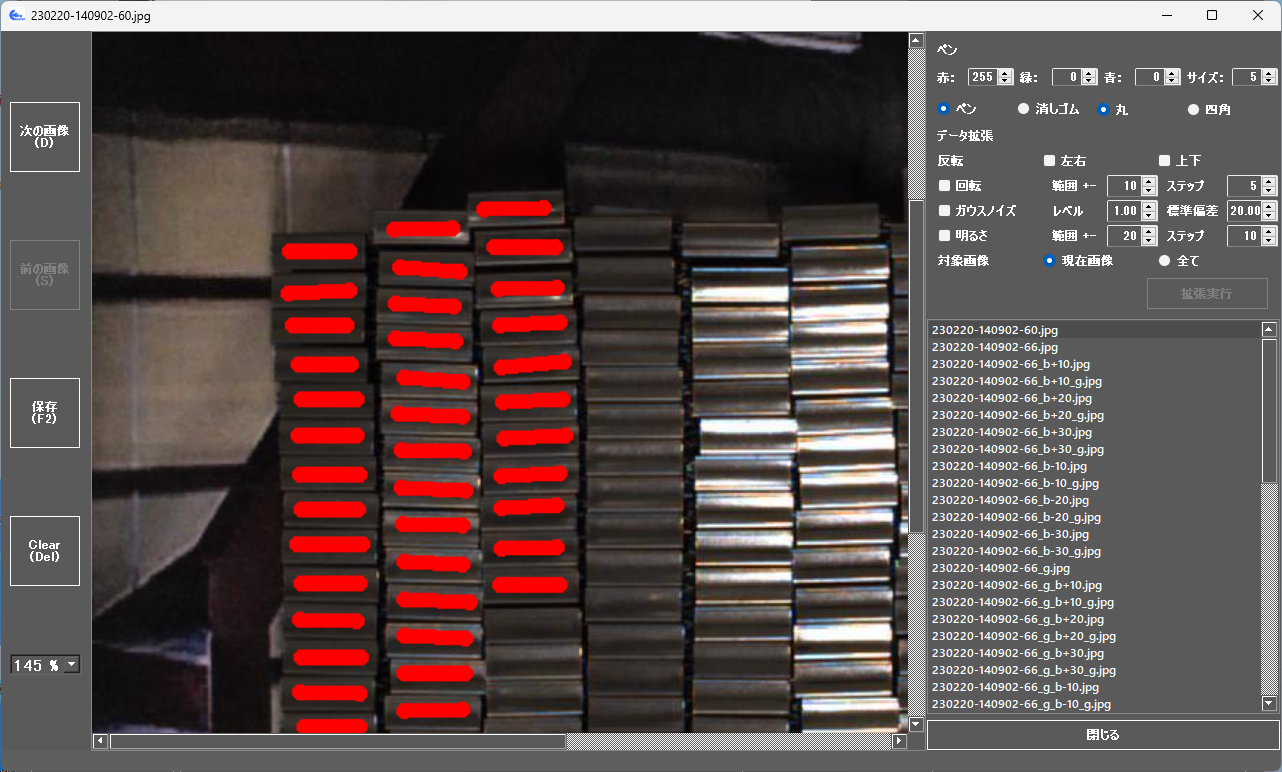1282x772 pixels.
Task: Click the 青 blue value field
Action: click(1150, 76)
